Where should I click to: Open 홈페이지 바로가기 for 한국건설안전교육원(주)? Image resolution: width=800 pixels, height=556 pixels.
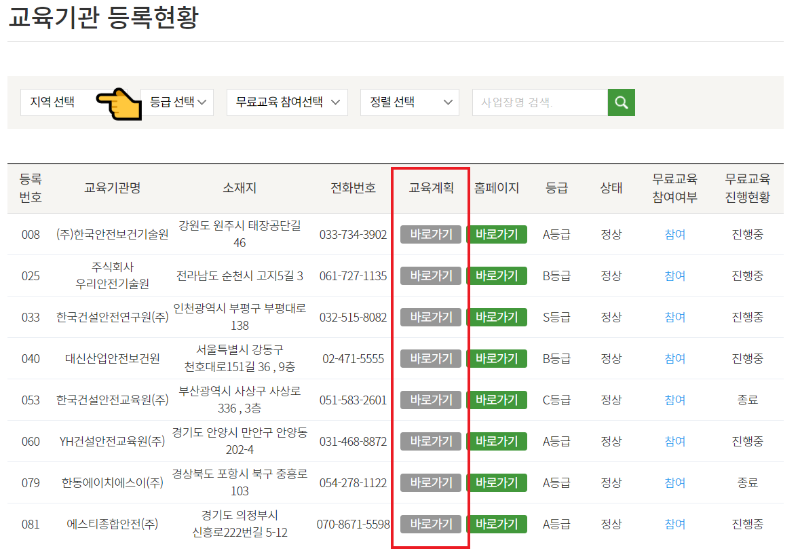pyautogui.click(x=497, y=400)
